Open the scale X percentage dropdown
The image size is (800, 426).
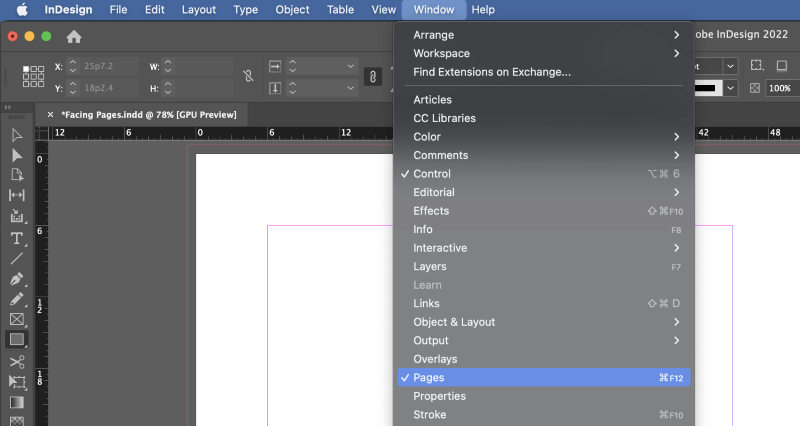tap(351, 66)
